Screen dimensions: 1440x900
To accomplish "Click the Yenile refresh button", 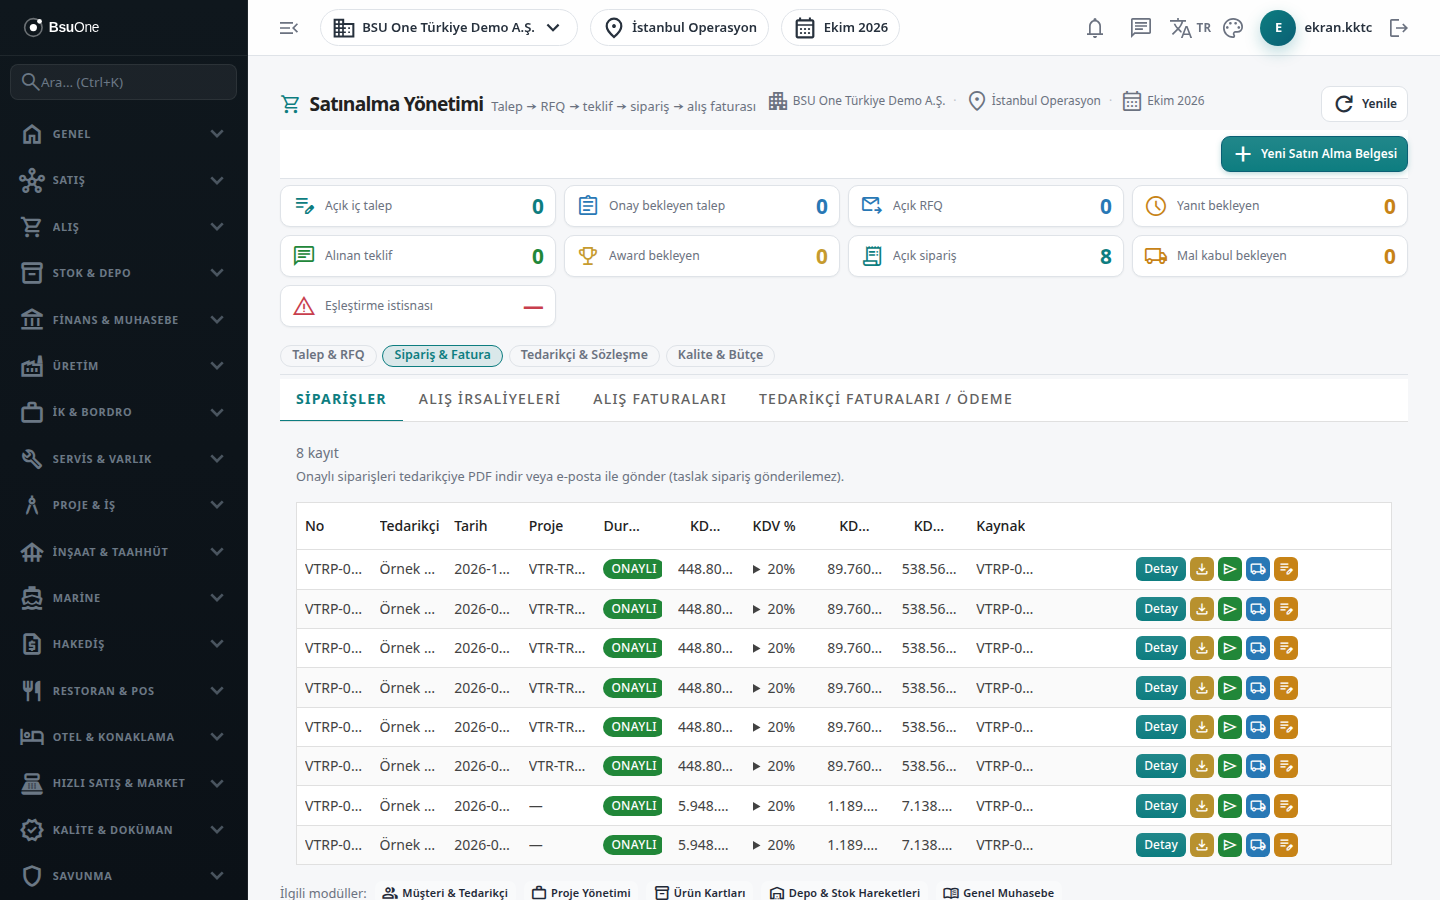I will (1365, 104).
